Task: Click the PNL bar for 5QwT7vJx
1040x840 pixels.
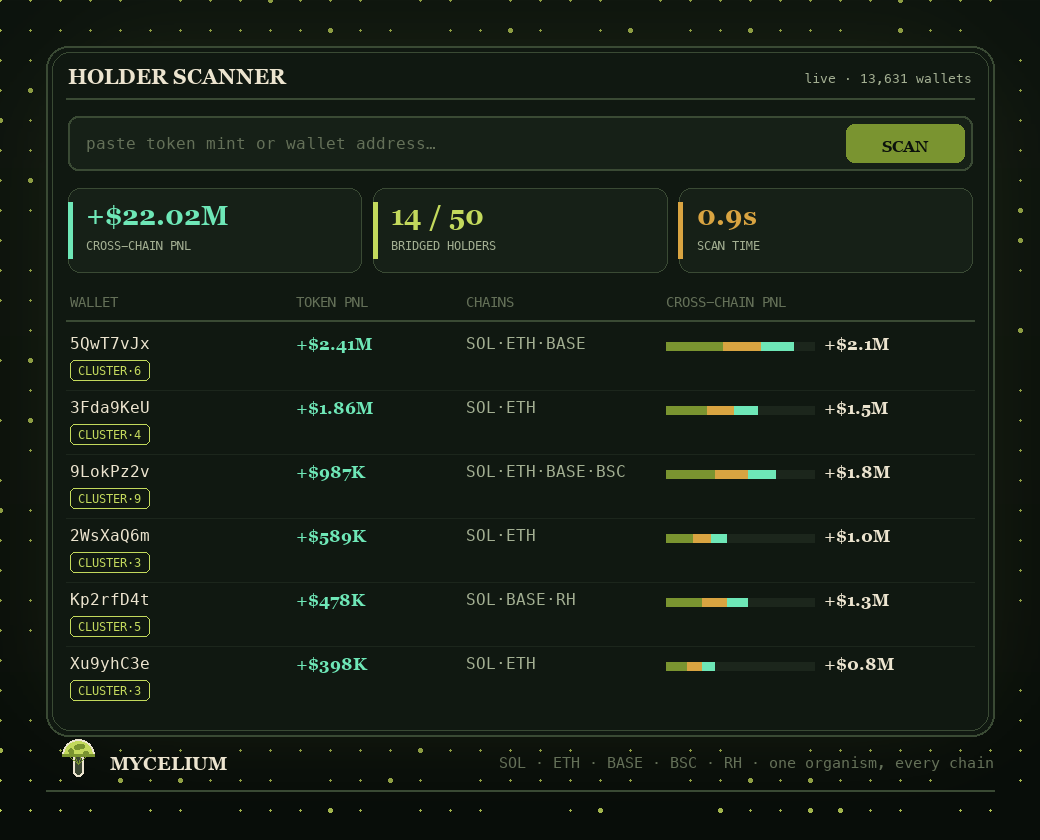Action: (x=740, y=346)
